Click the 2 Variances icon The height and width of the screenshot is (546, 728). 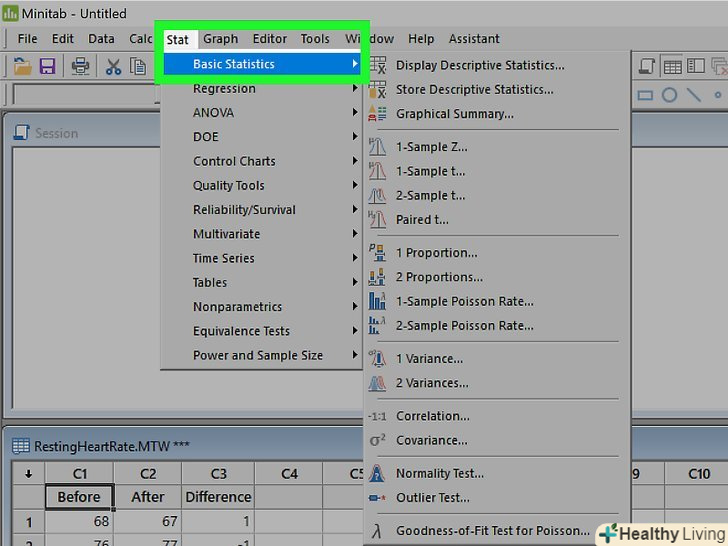tap(377, 383)
